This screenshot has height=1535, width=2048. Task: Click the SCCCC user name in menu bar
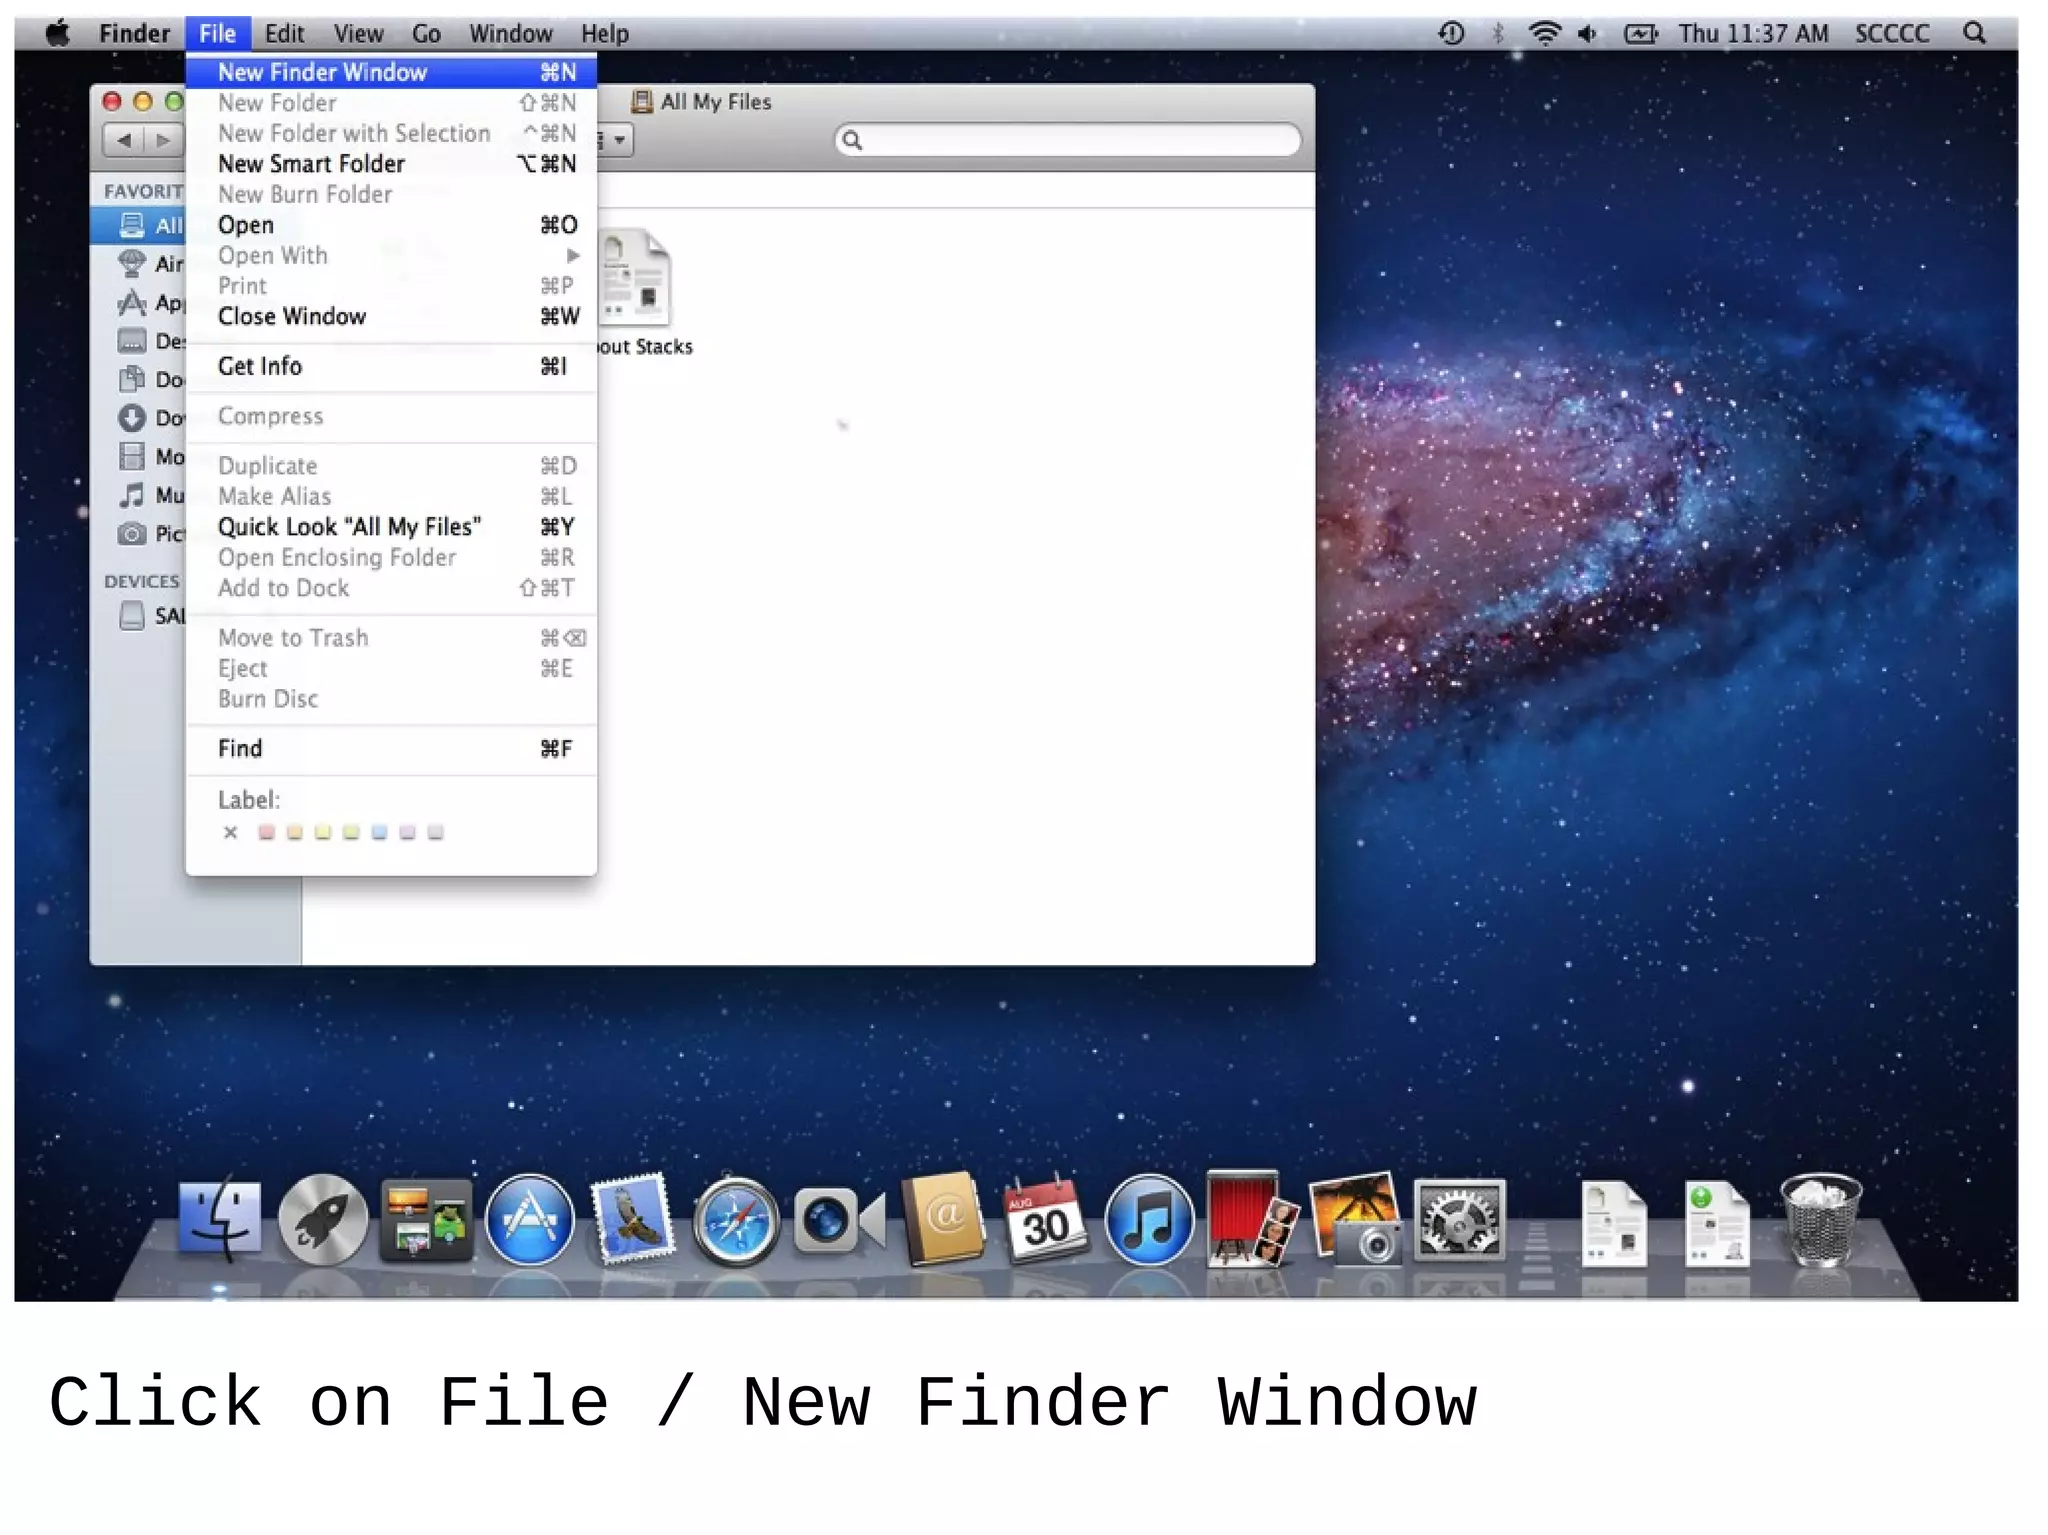[1891, 34]
